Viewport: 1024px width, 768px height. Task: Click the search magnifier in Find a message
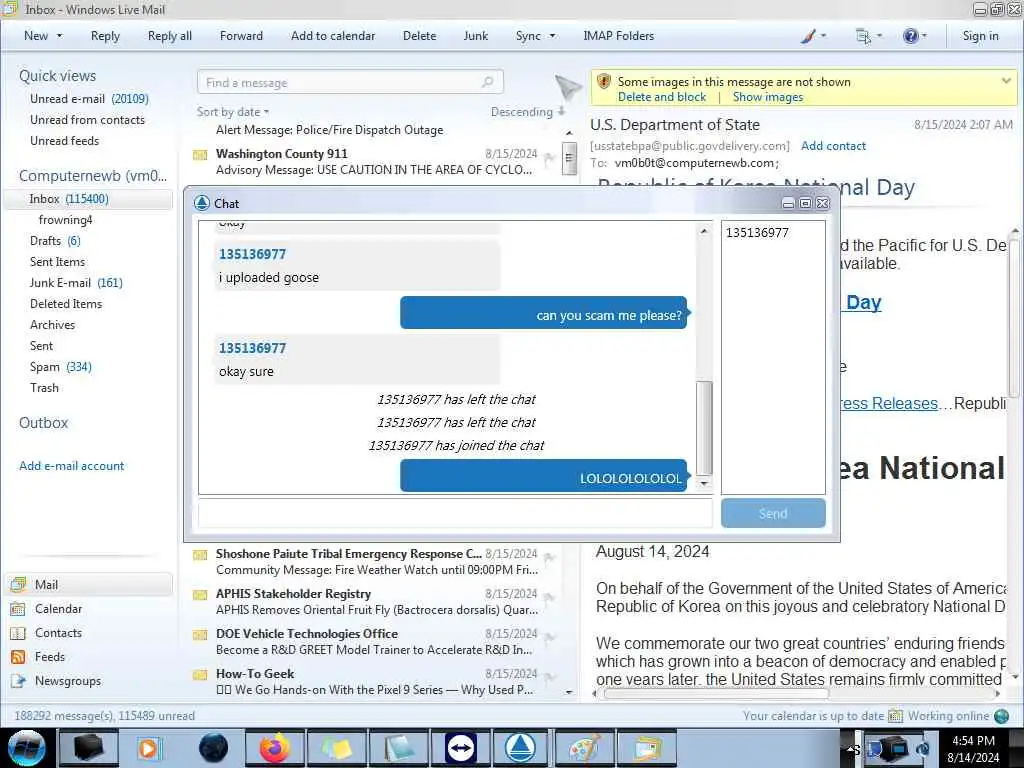click(487, 82)
